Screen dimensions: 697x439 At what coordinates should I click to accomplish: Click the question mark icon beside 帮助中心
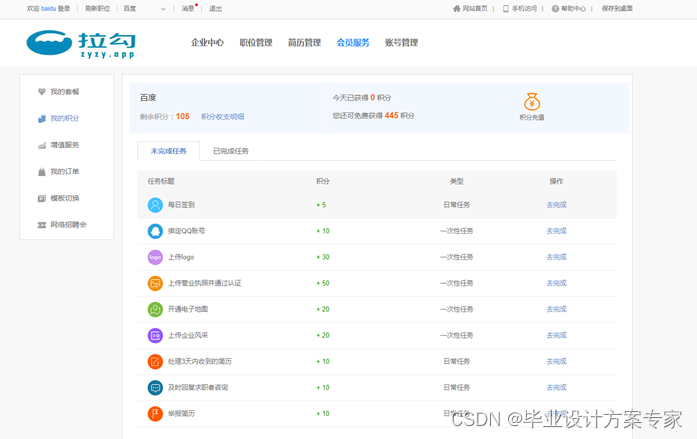(555, 8)
